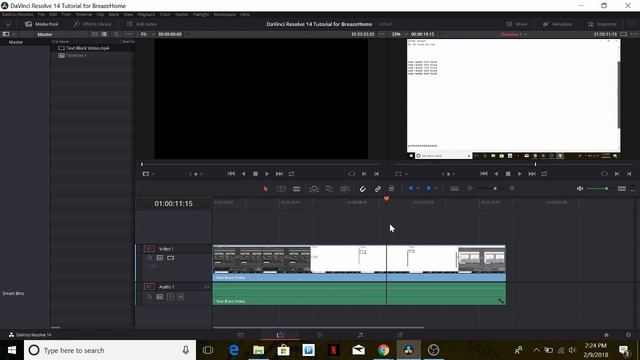Open the File menu

pyautogui.click(x=41, y=14)
